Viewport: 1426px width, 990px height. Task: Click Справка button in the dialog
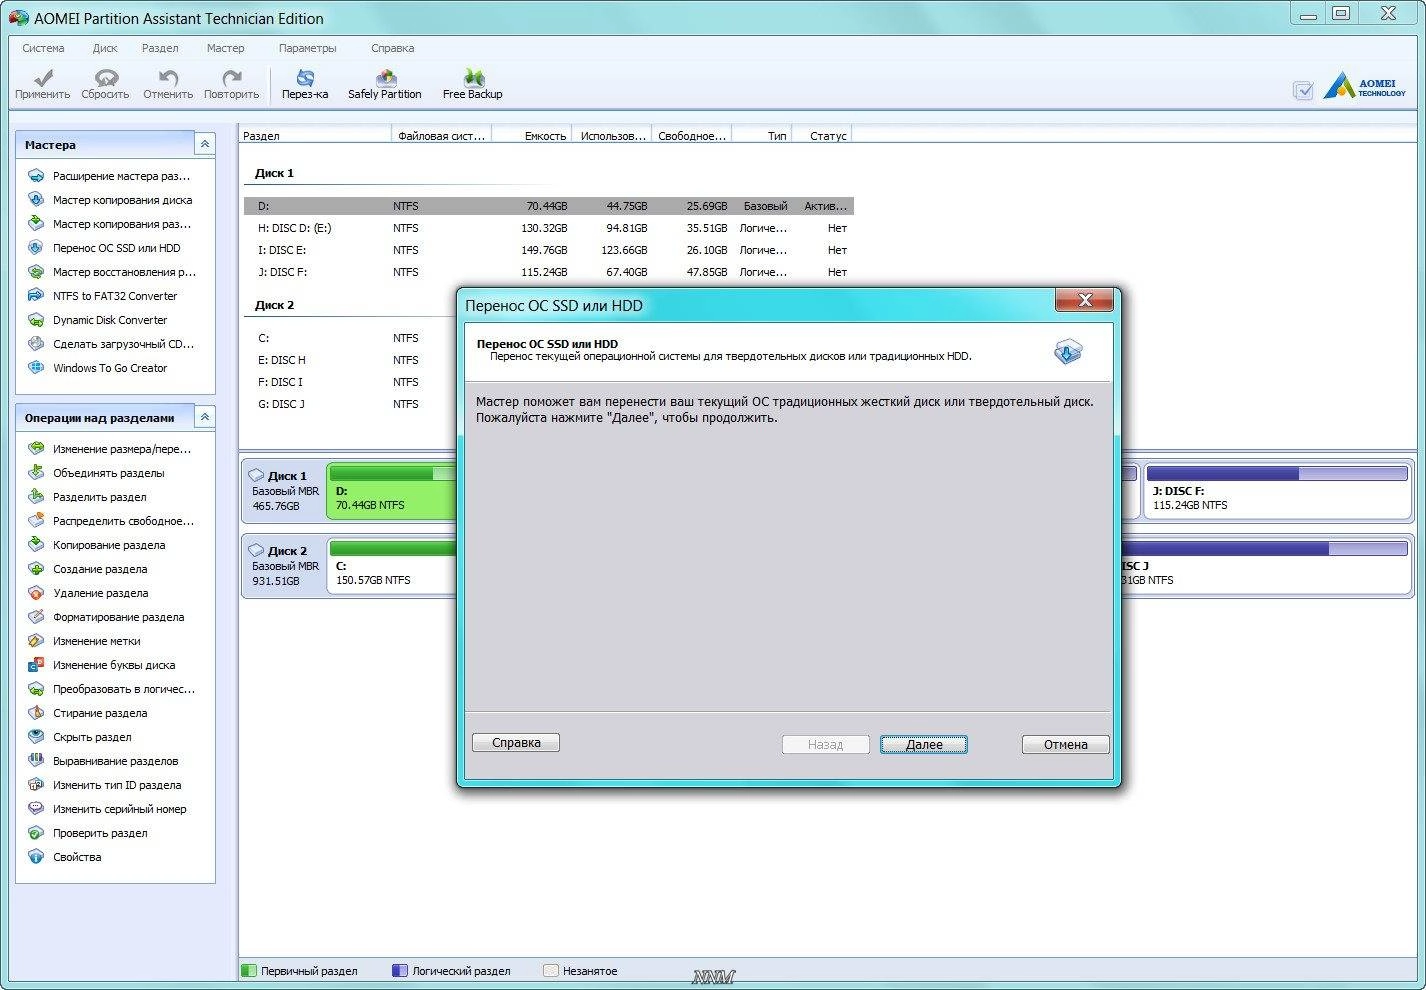pos(516,742)
